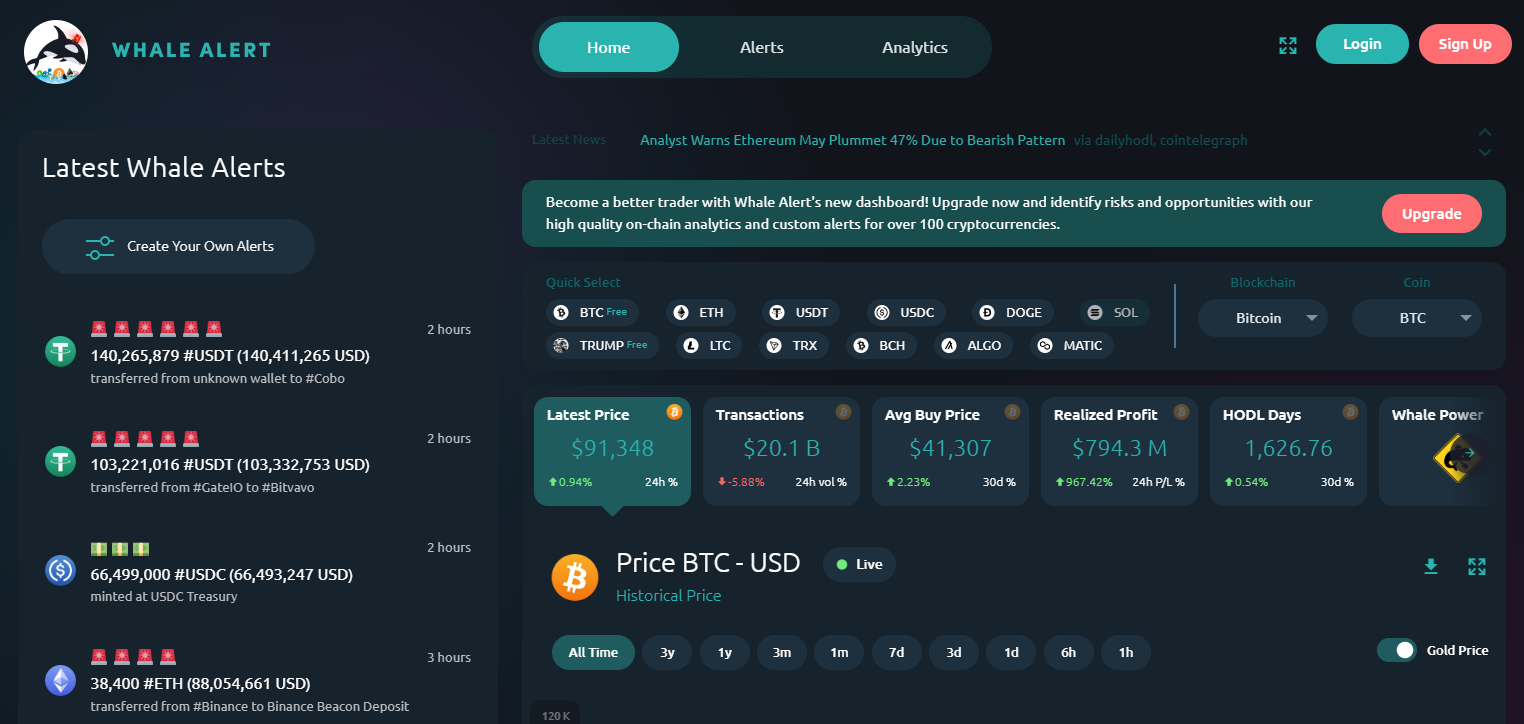Click the USDC coin icon in alerts list
The height and width of the screenshot is (724, 1524).
61,570
